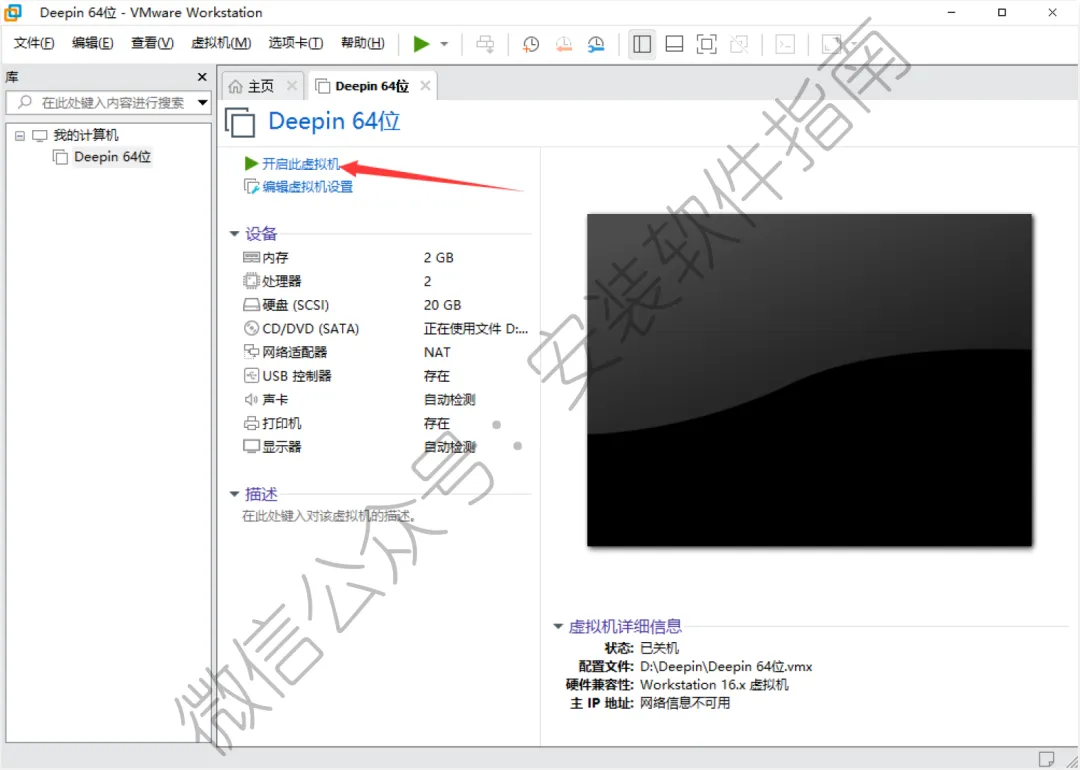Click the memory icon beside 内存
Screen dimensions: 1080x770
pyautogui.click(x=251, y=258)
